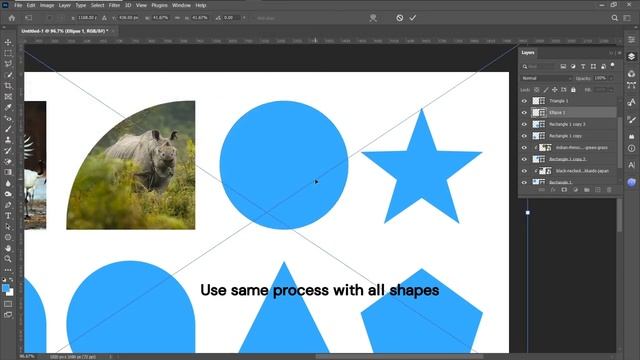This screenshot has width=640, height=360.
Task: Select the Frame tool
Action: pos(8,97)
